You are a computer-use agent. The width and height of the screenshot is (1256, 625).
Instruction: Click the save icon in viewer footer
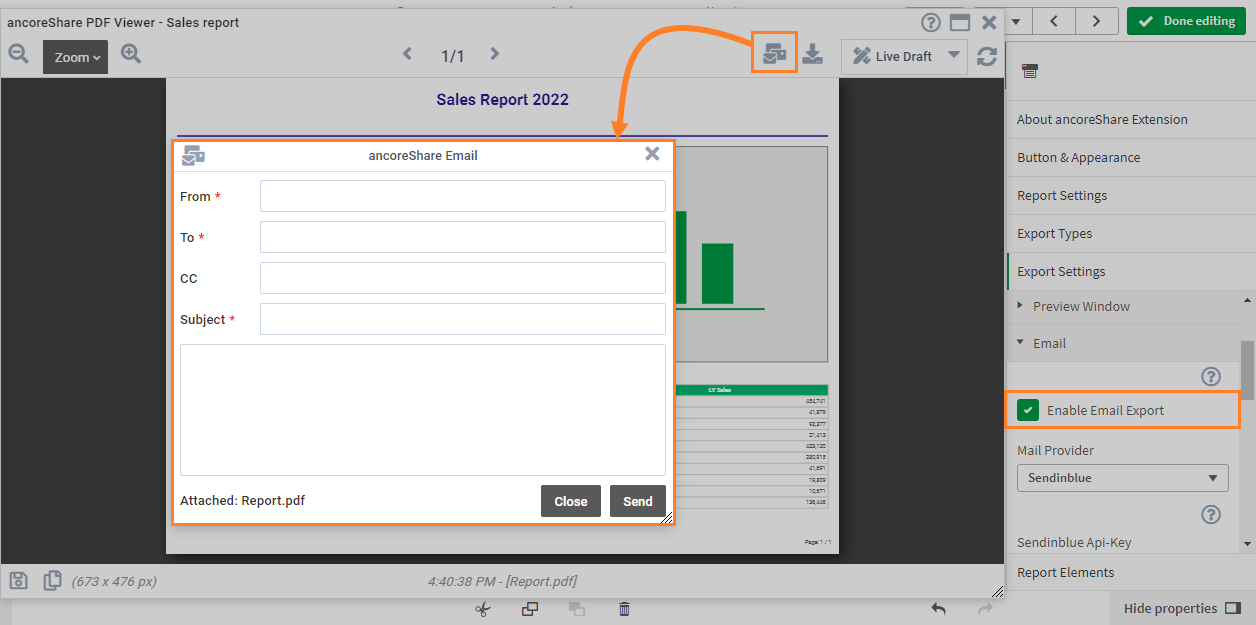[x=19, y=580]
